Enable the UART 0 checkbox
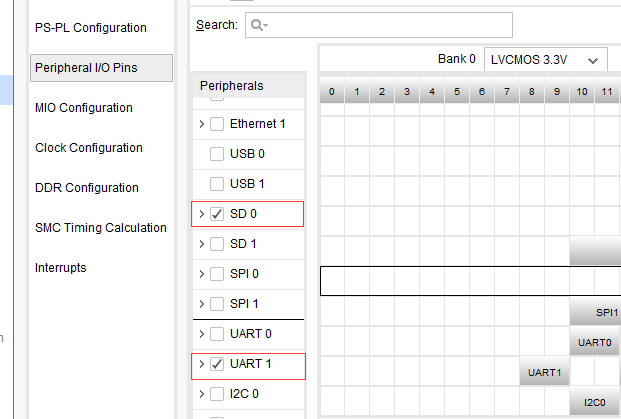The height and width of the screenshot is (419, 621). pyautogui.click(x=217, y=334)
